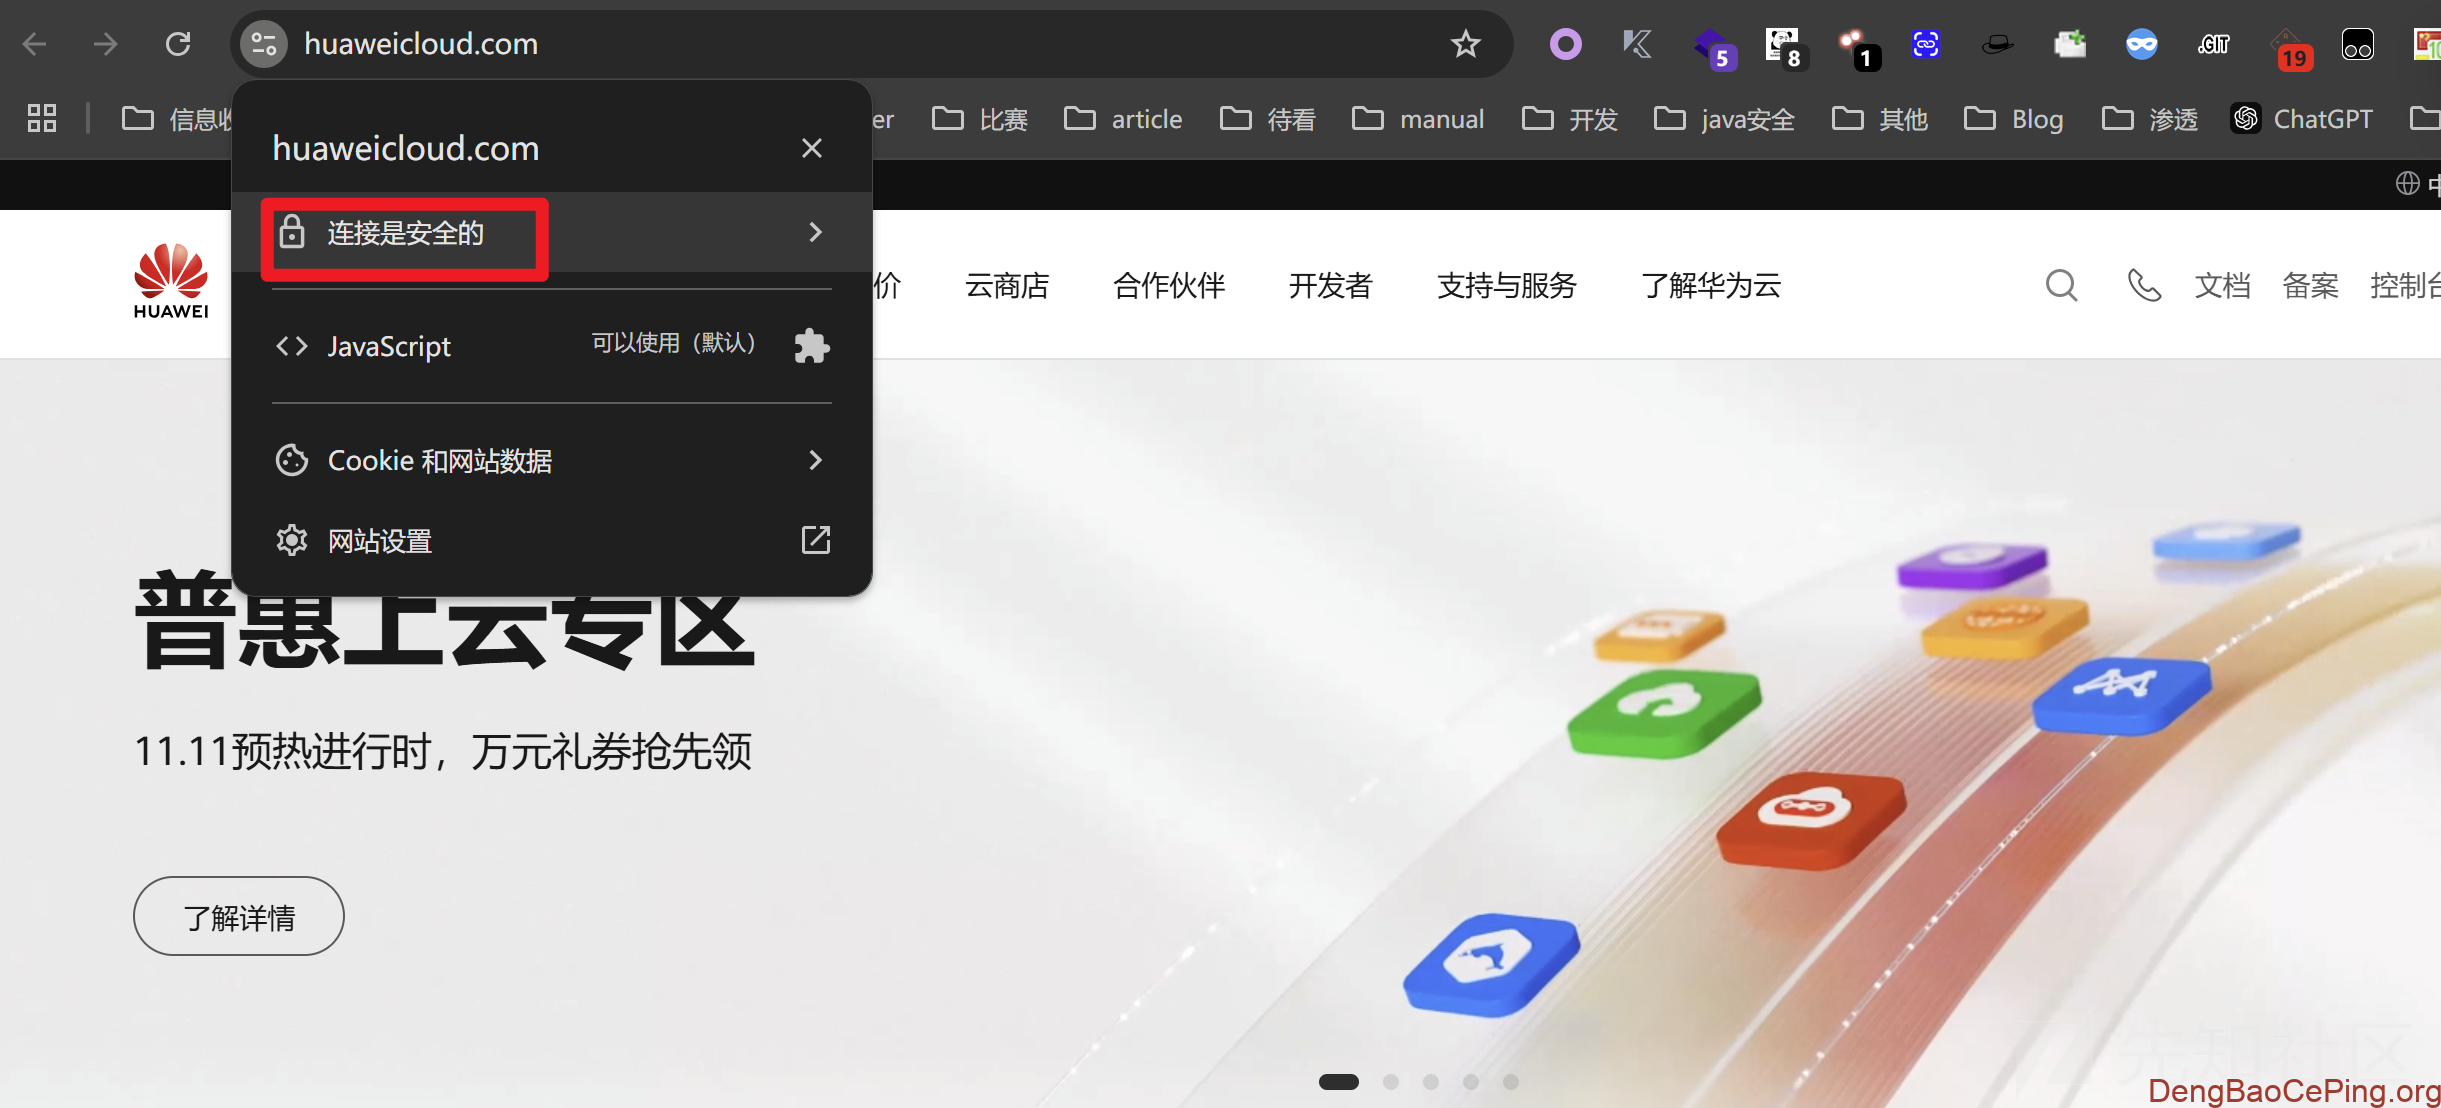Open the 文档 link
Screen dimensions: 2441x1108
[2222, 286]
